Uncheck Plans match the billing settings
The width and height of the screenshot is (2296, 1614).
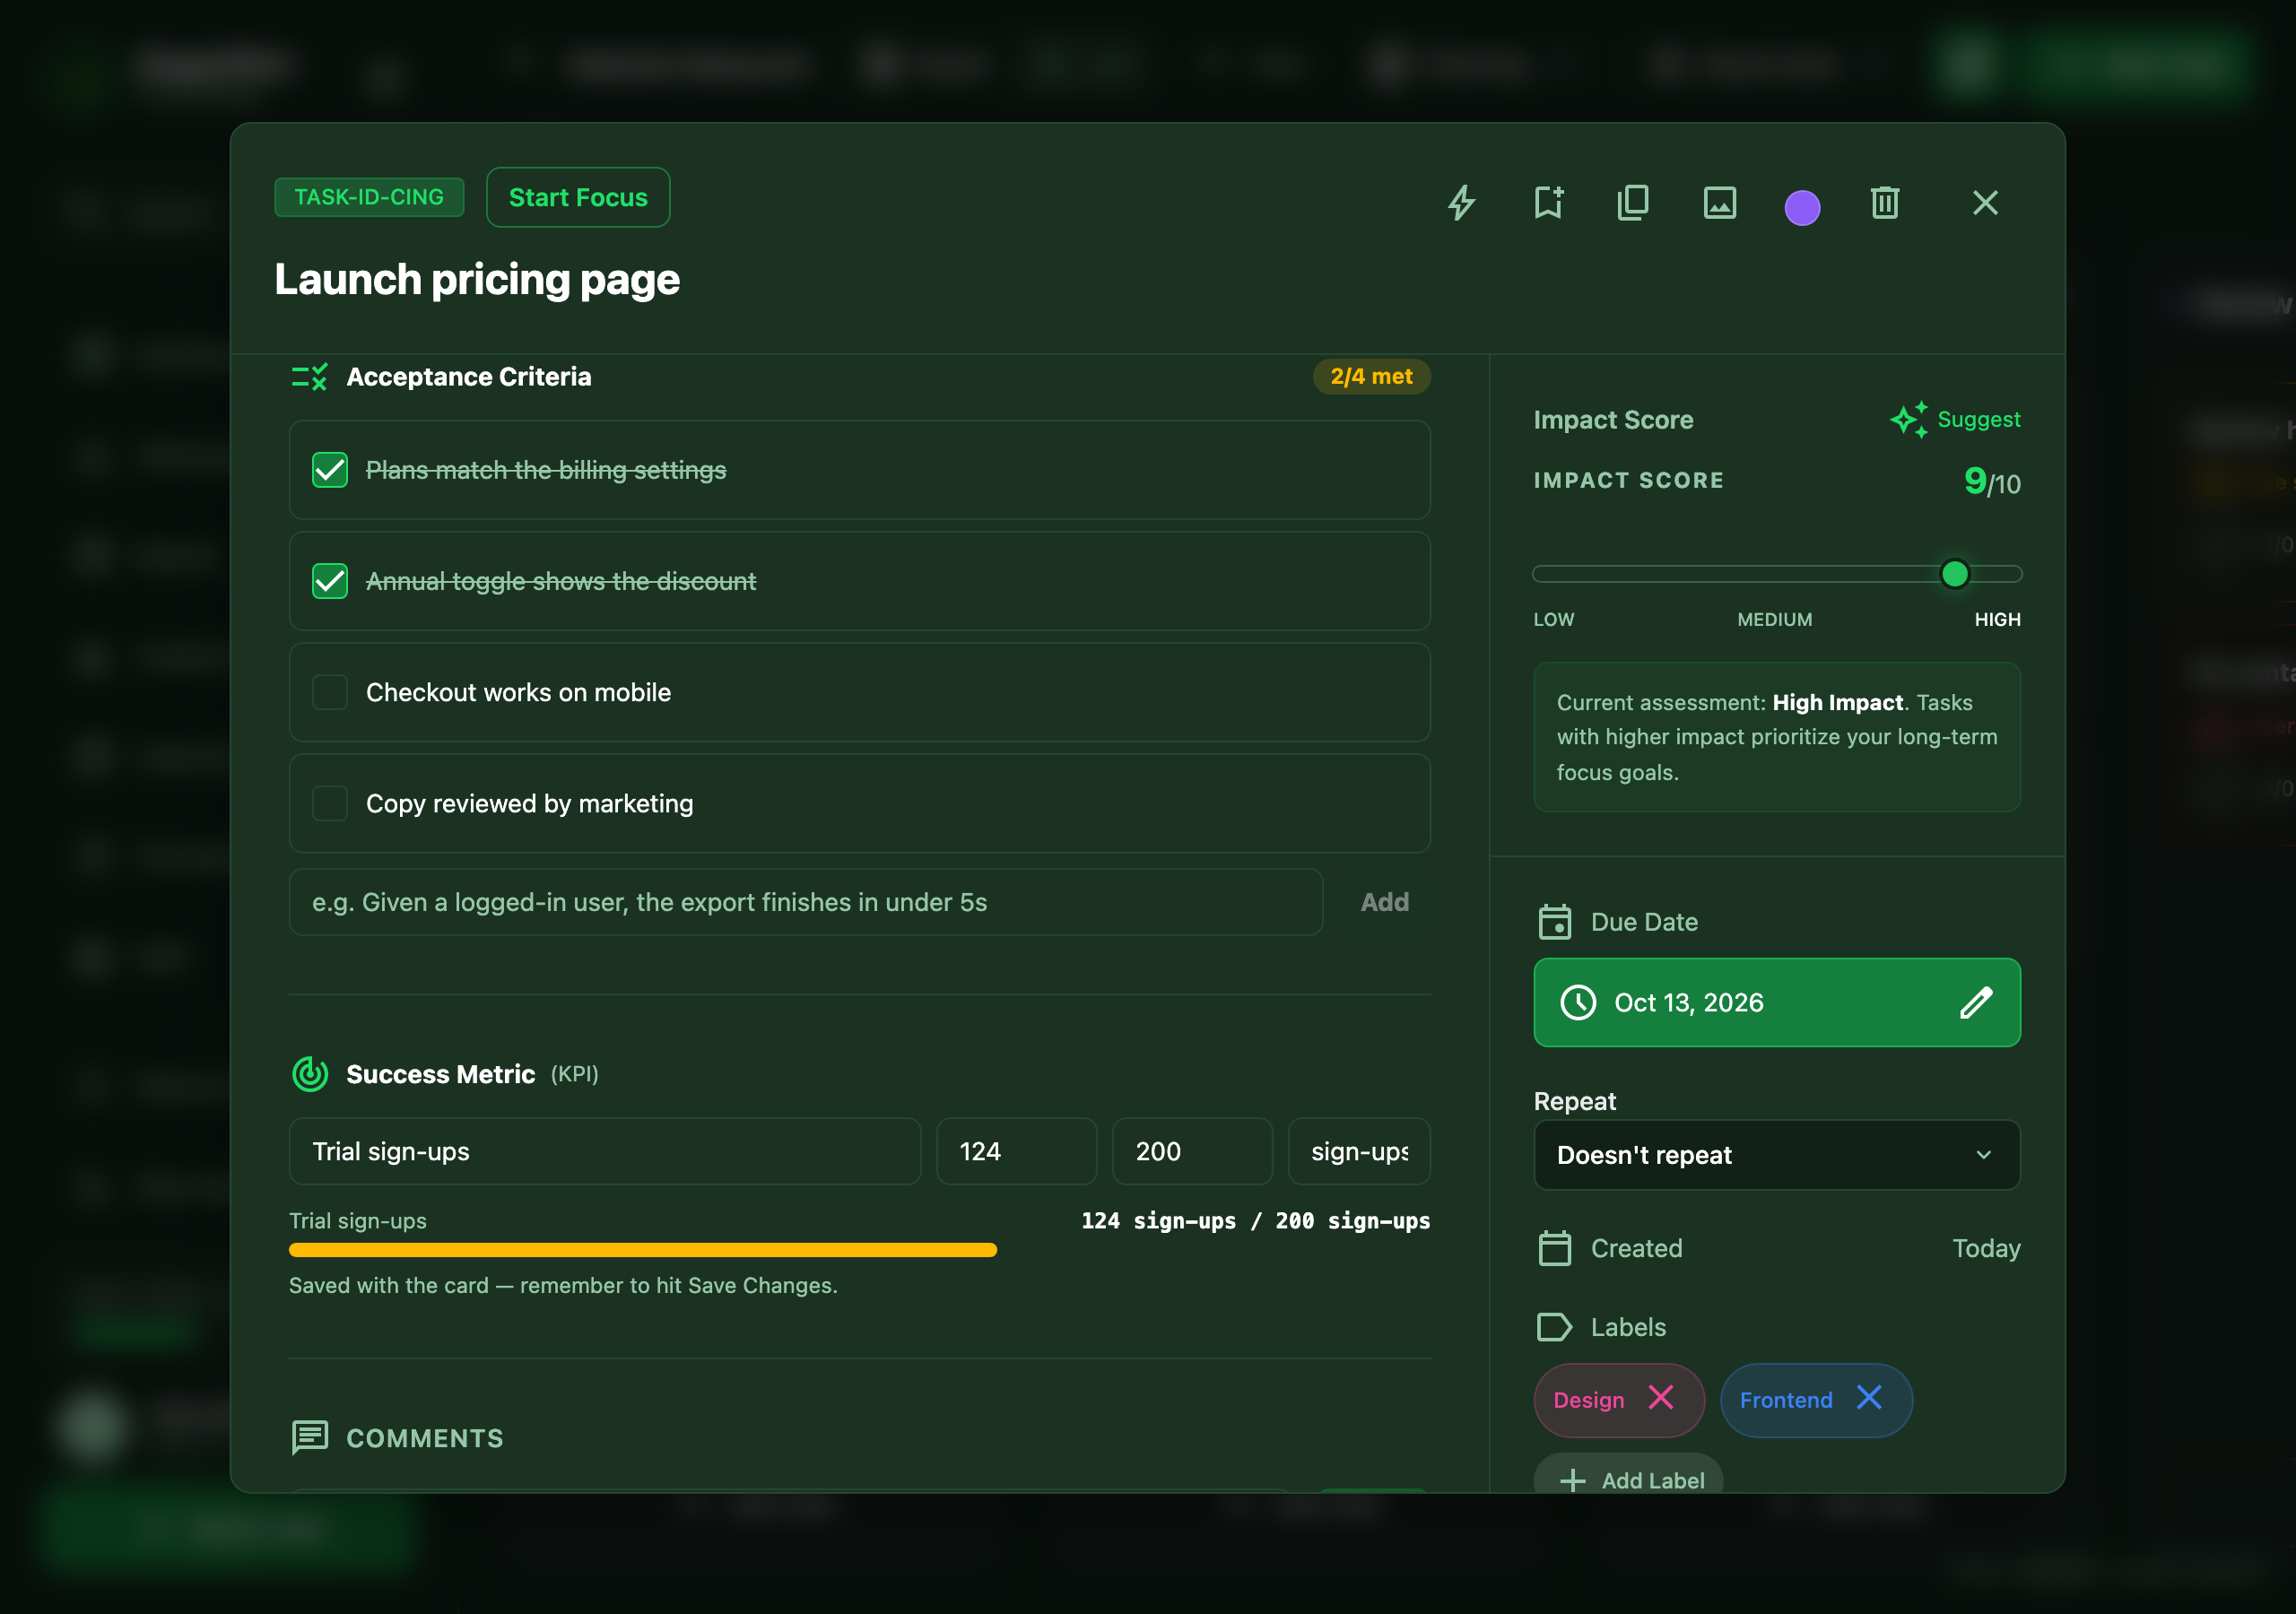[x=330, y=470]
